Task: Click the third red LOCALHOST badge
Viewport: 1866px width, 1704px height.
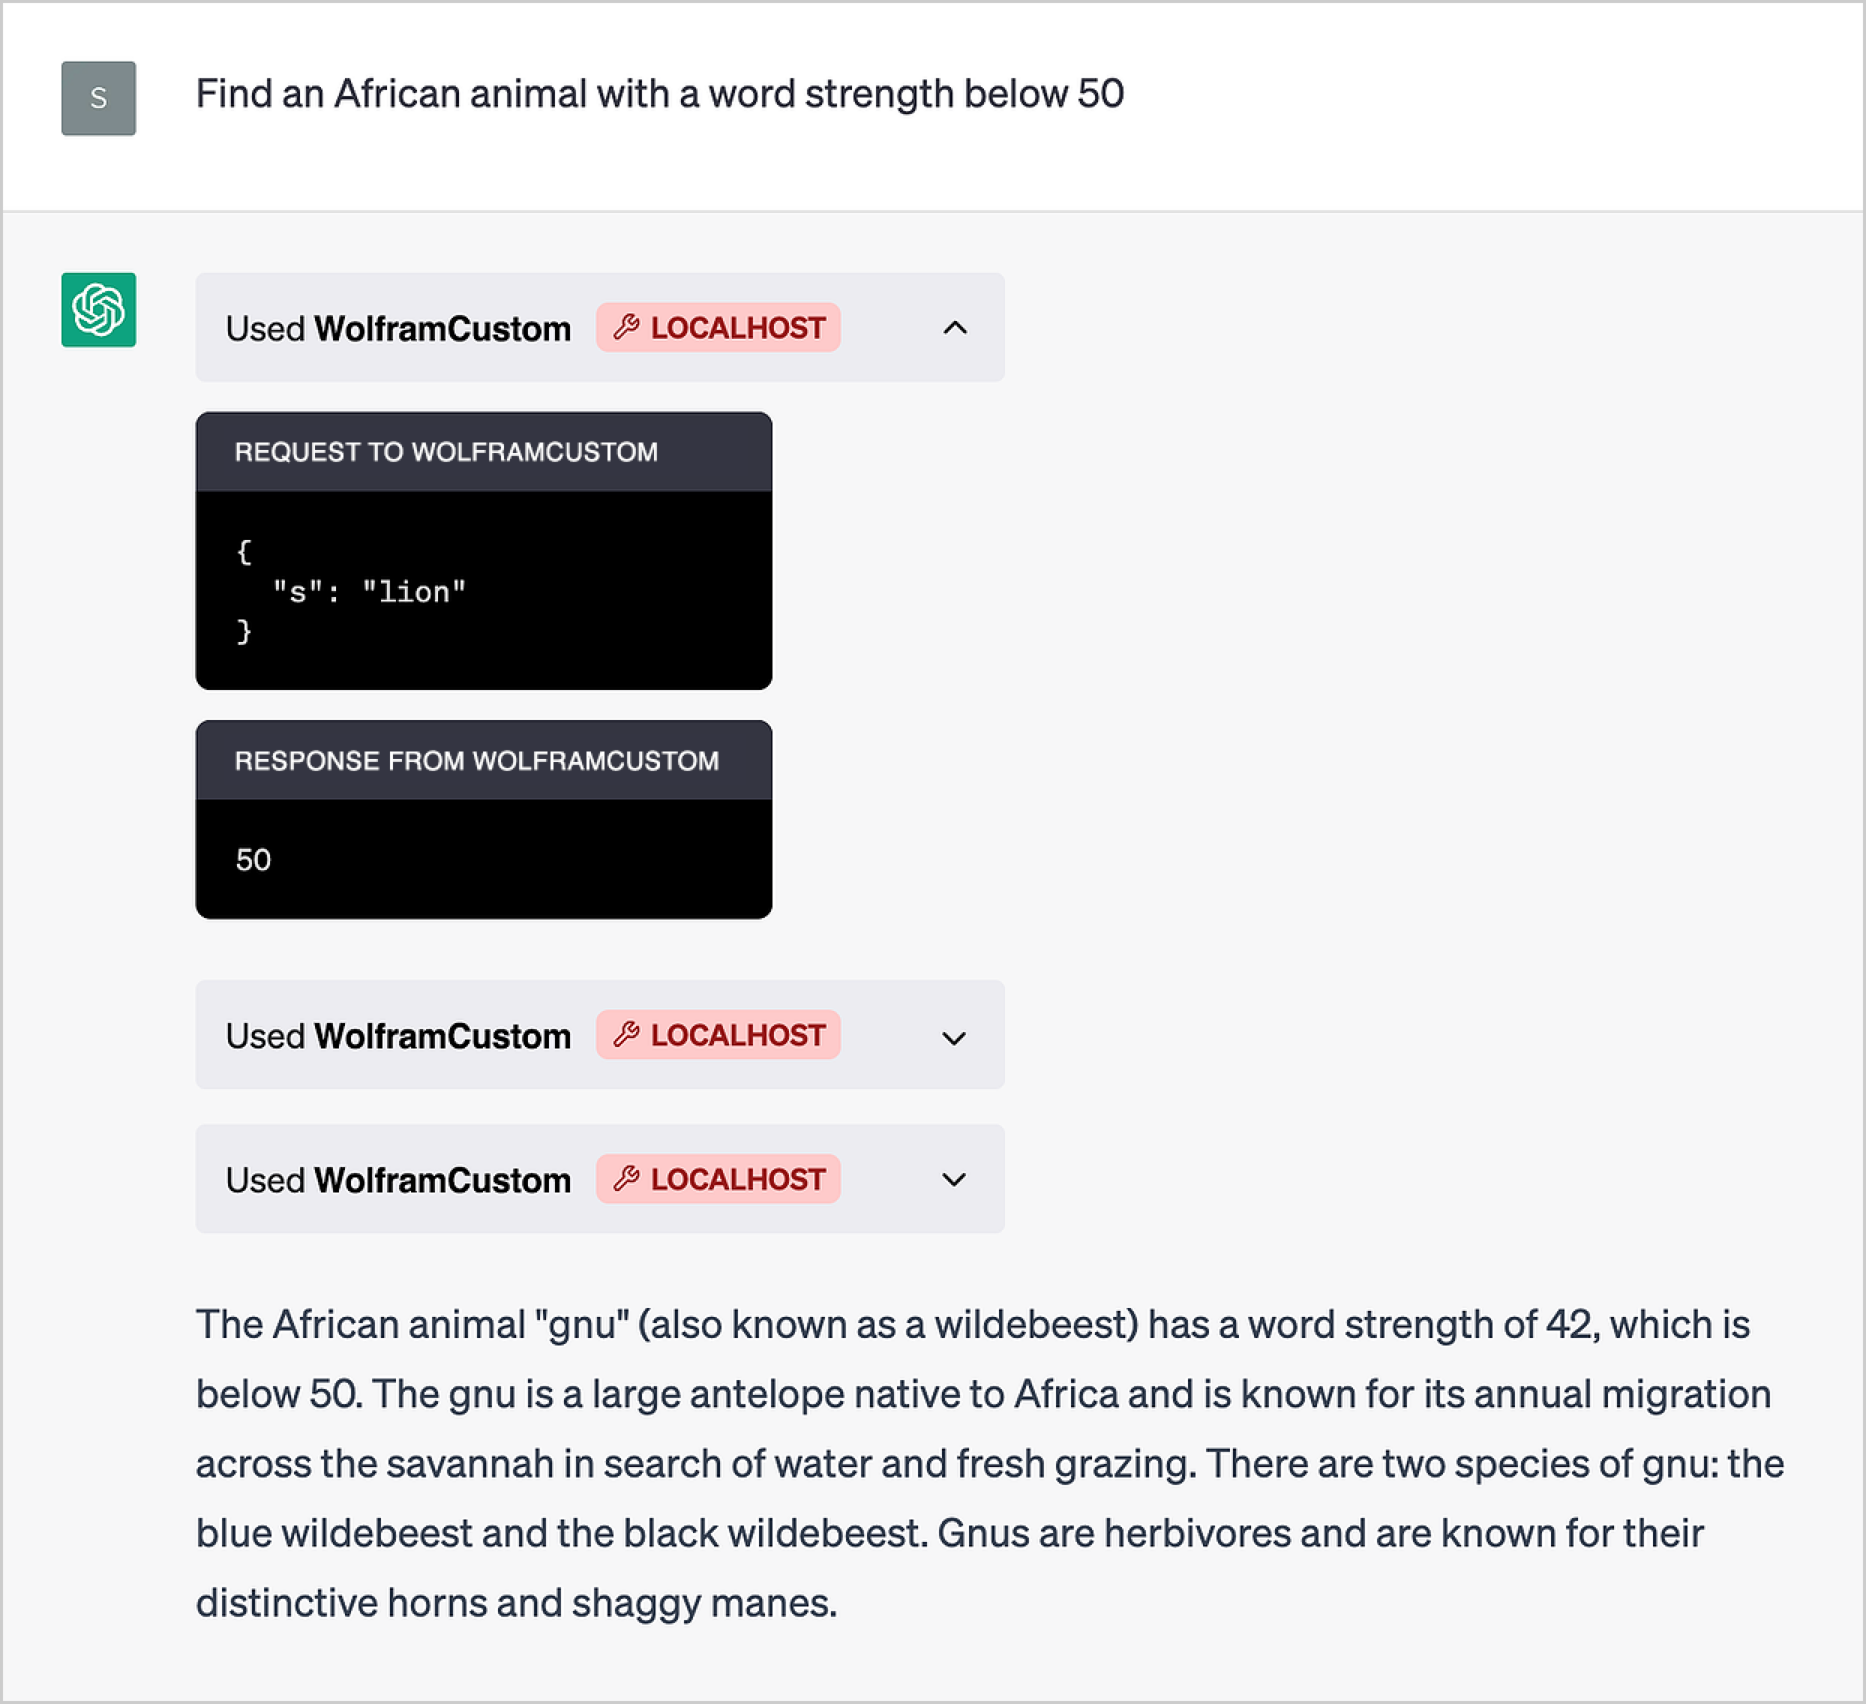Action: (718, 1178)
